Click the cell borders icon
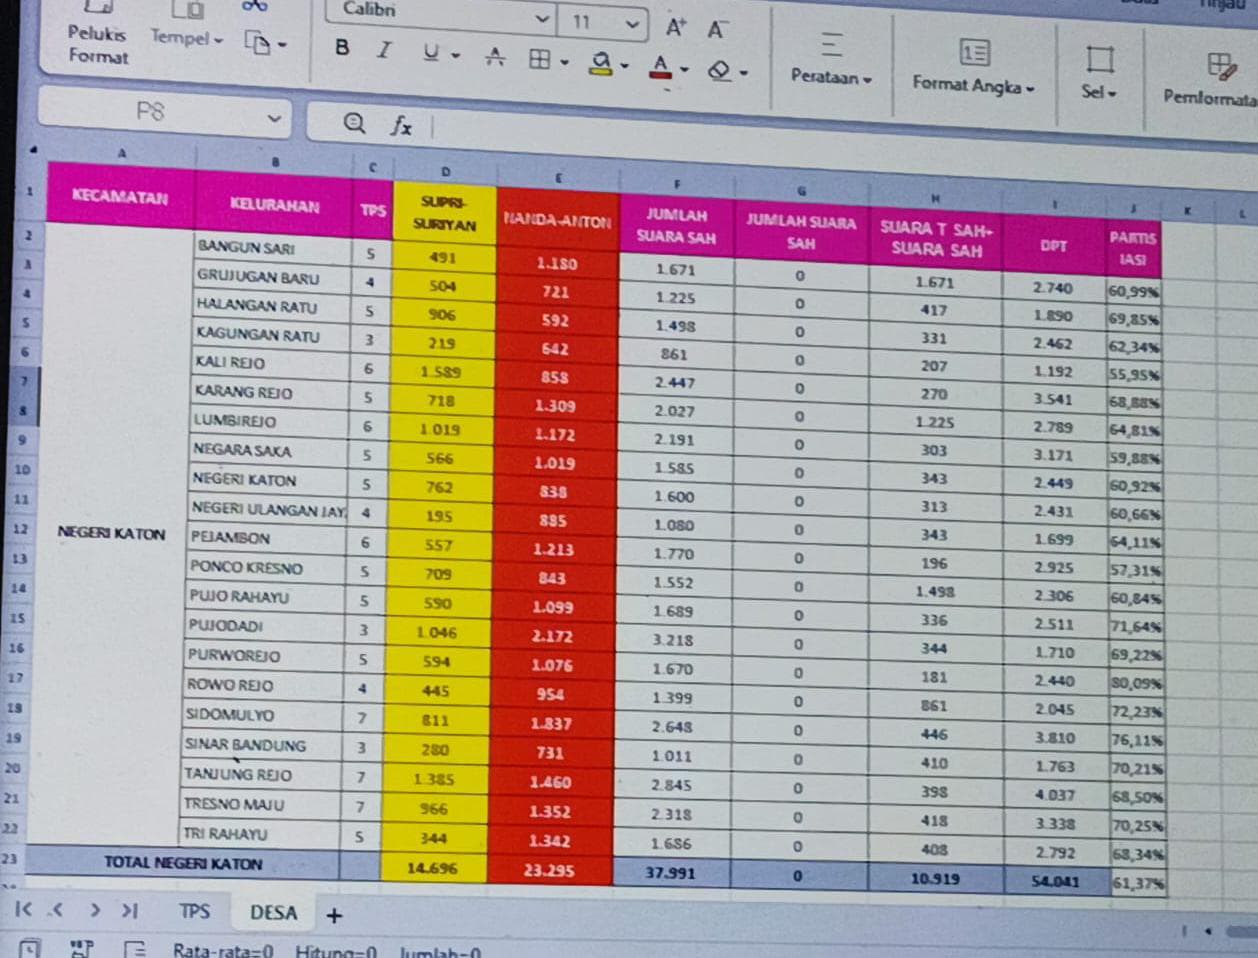1258x958 pixels. tap(540, 59)
